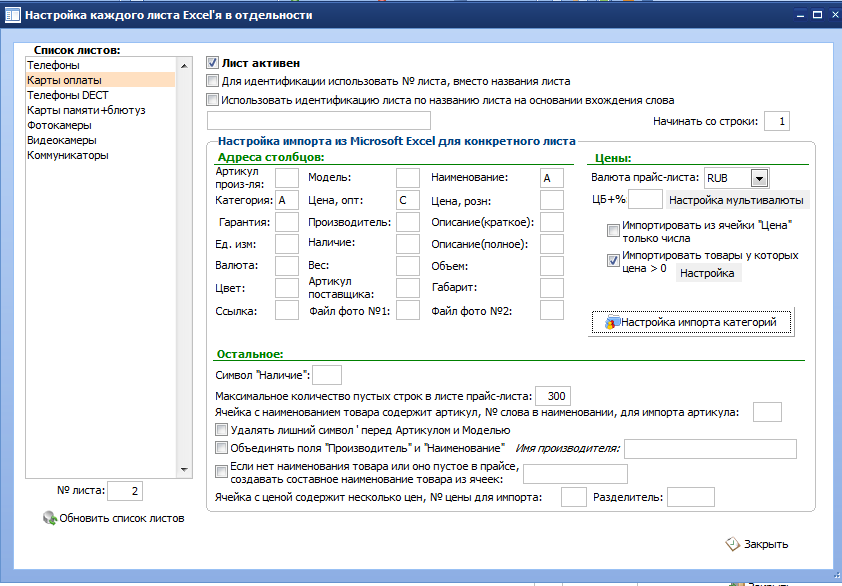842x586 pixels.
Task: Click the Модель column field
Action: (x=408, y=178)
